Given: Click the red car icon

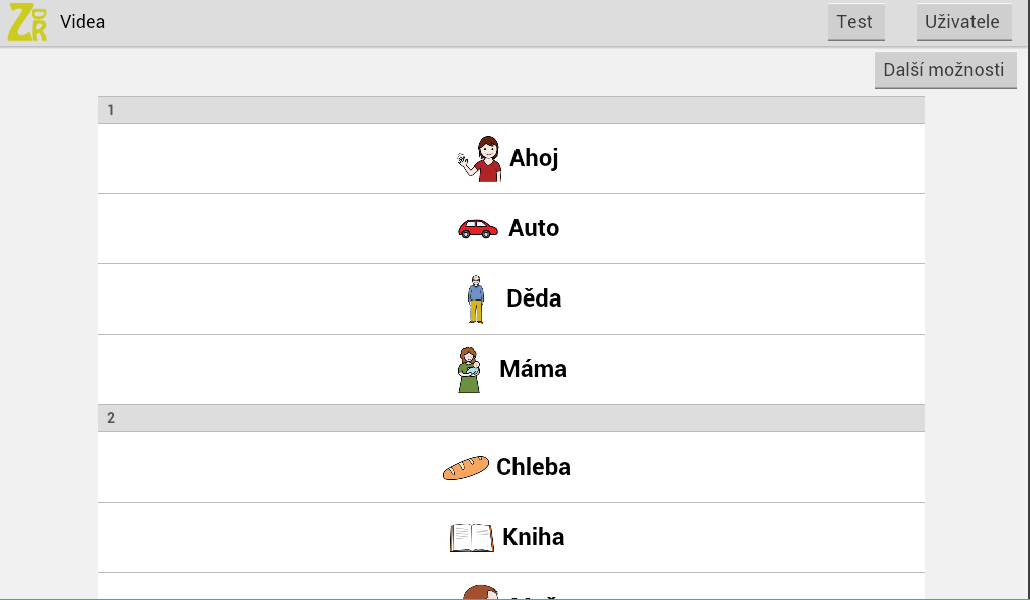Looking at the screenshot, I should (x=478, y=229).
